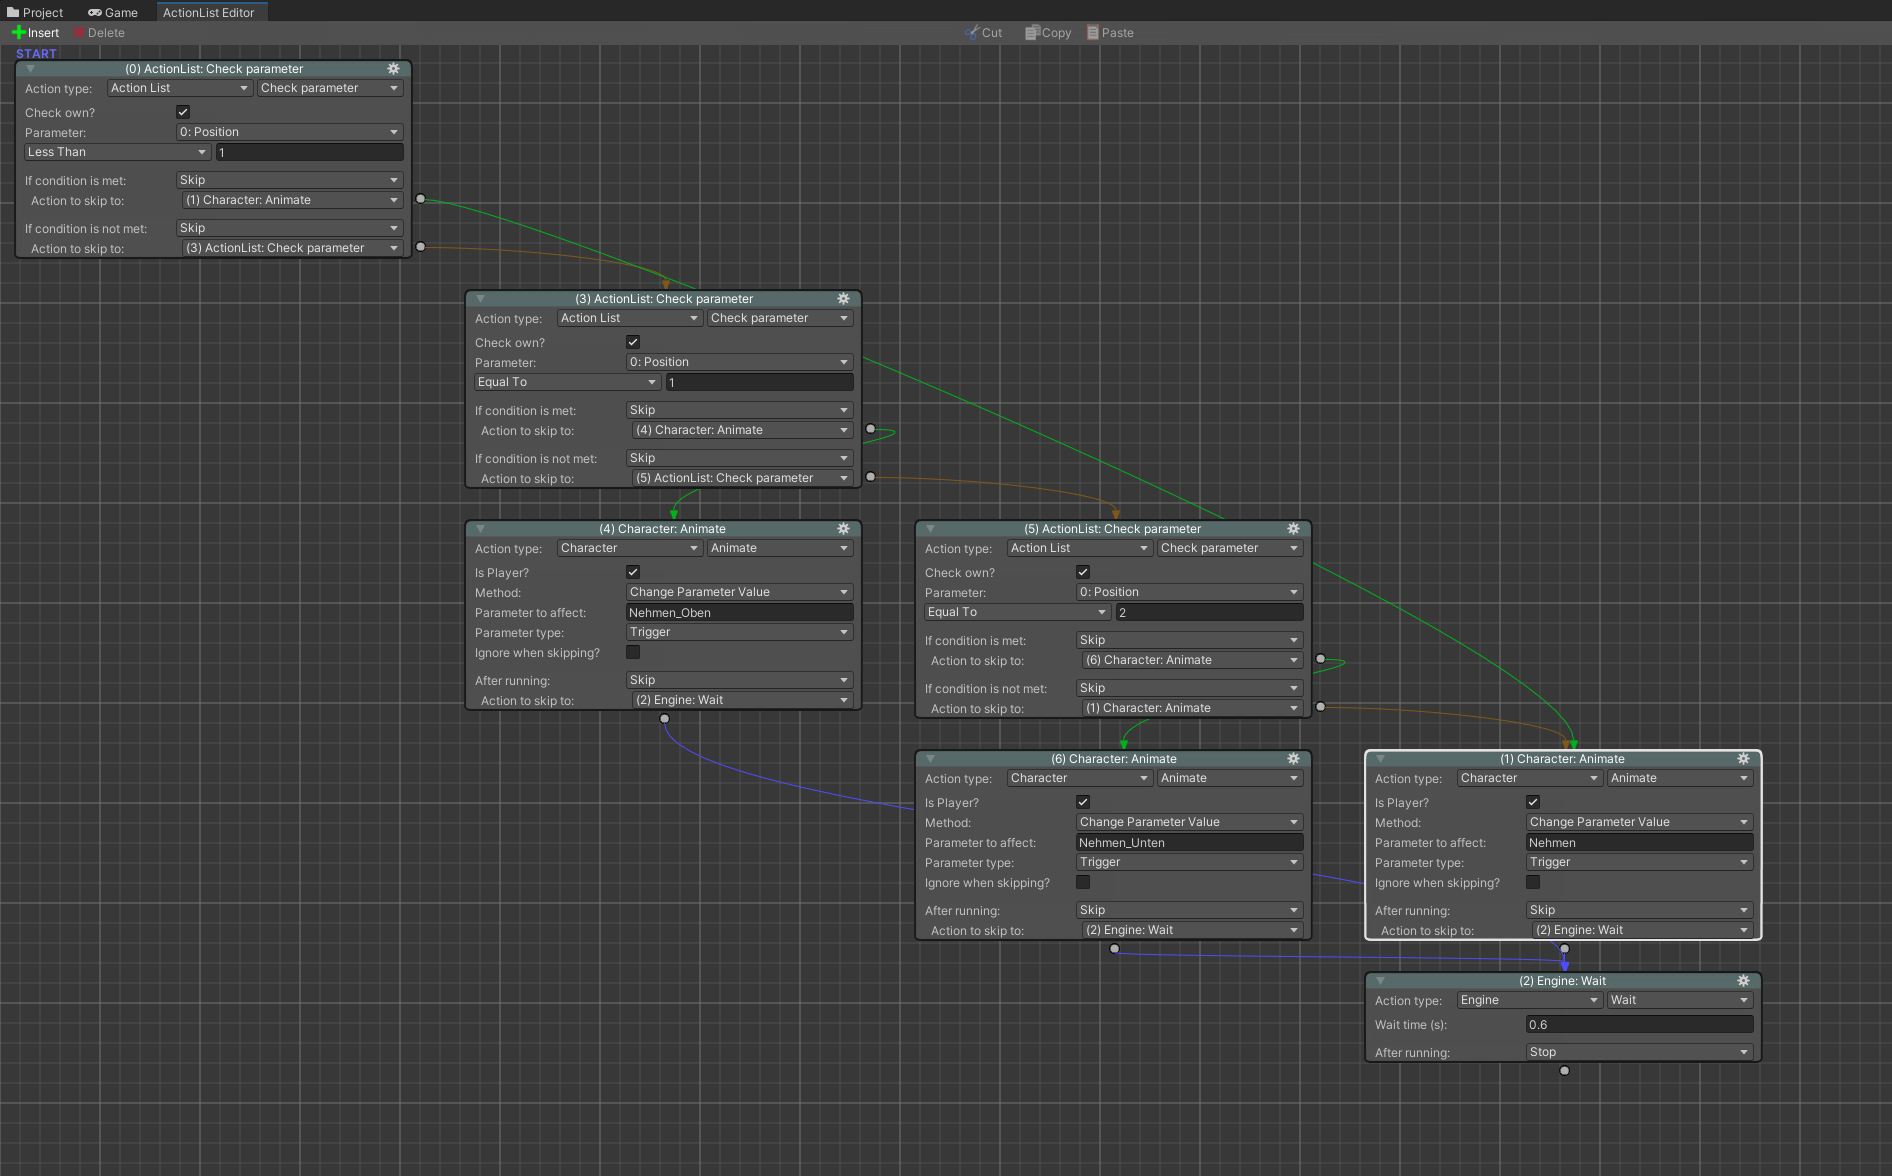Enable Ignore when skipping in node (4)
The height and width of the screenshot is (1176, 1892).
pyautogui.click(x=633, y=652)
